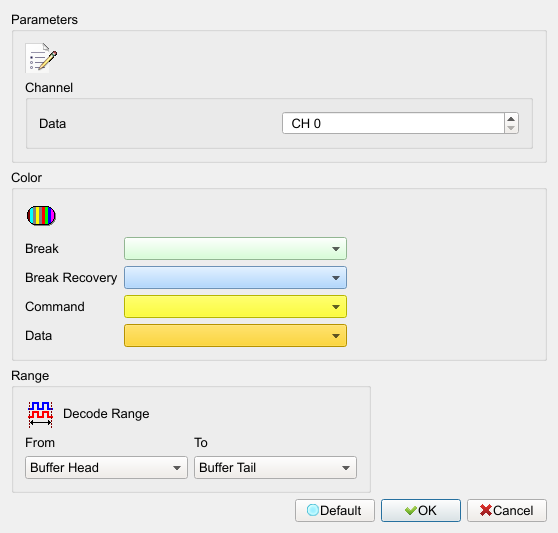Viewport: 558px width, 533px height.
Task: Click the rainbow Color palette icon
Action: (41, 216)
